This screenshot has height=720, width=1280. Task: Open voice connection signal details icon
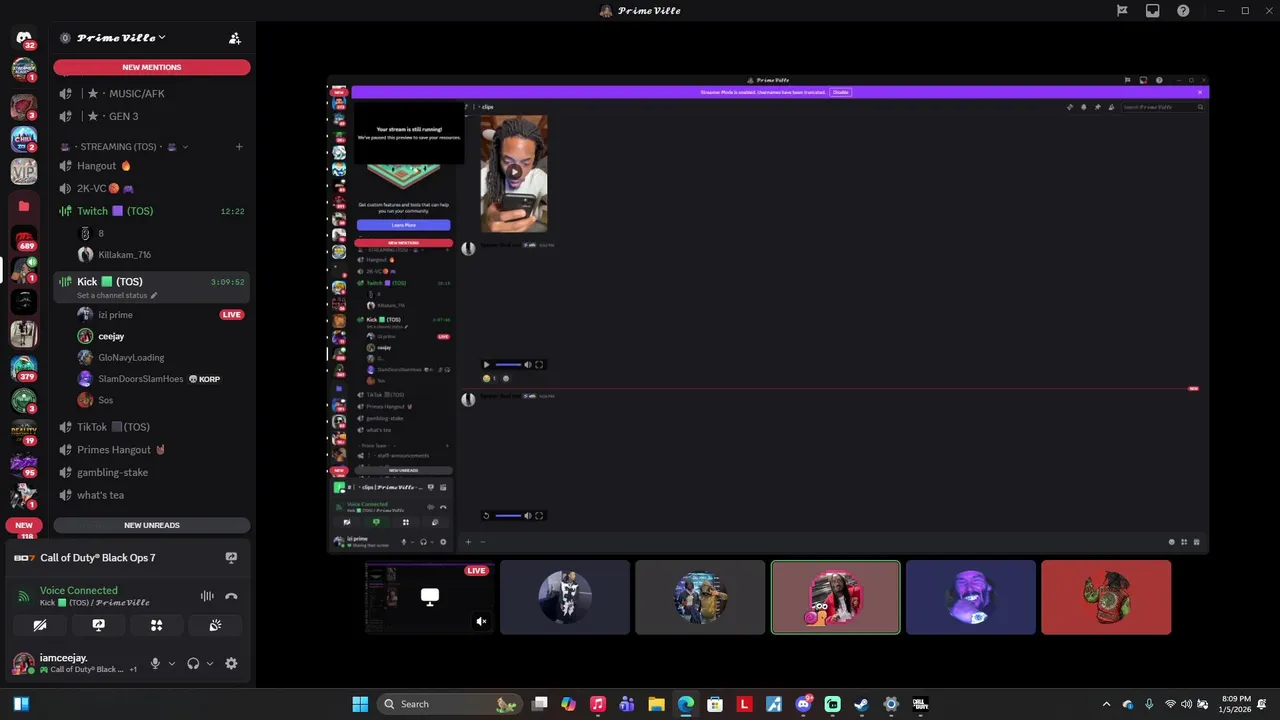coord(23,597)
